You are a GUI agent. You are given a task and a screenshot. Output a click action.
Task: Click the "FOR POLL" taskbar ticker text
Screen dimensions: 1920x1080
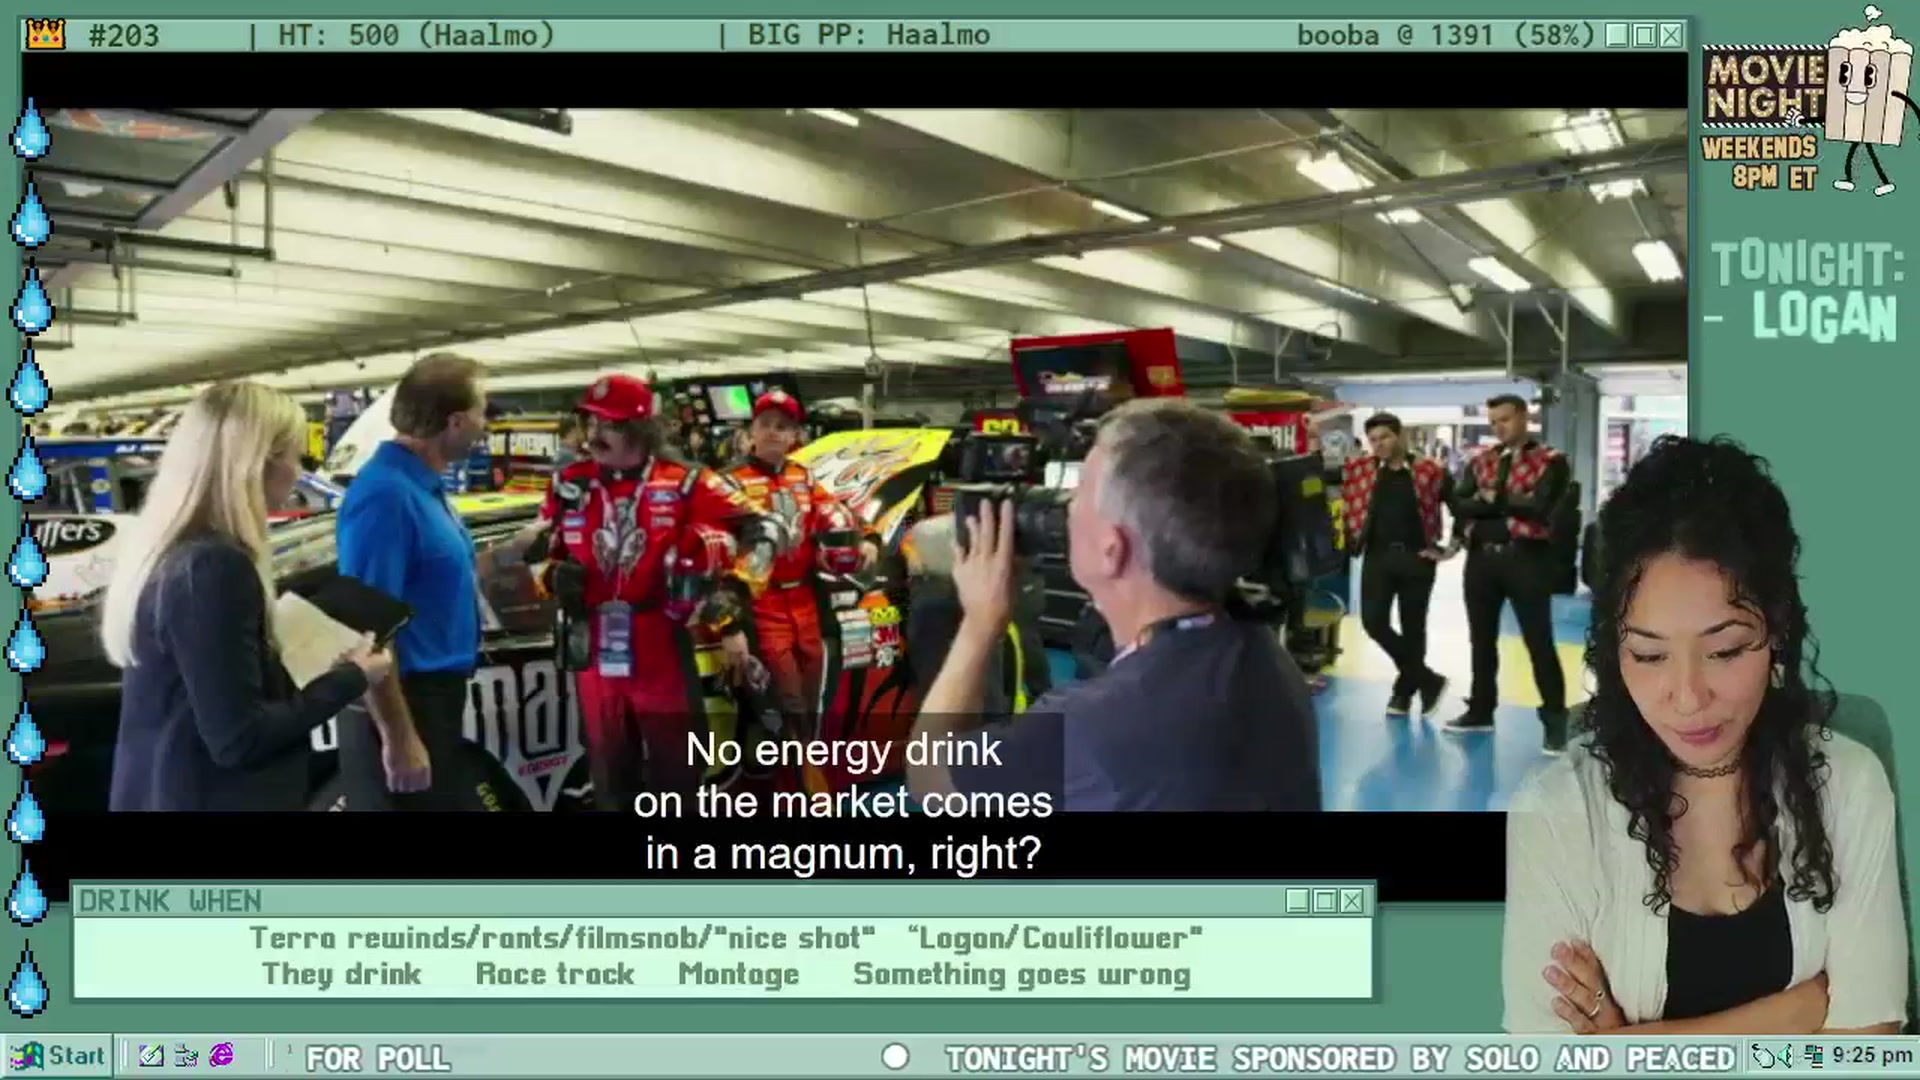click(378, 1058)
